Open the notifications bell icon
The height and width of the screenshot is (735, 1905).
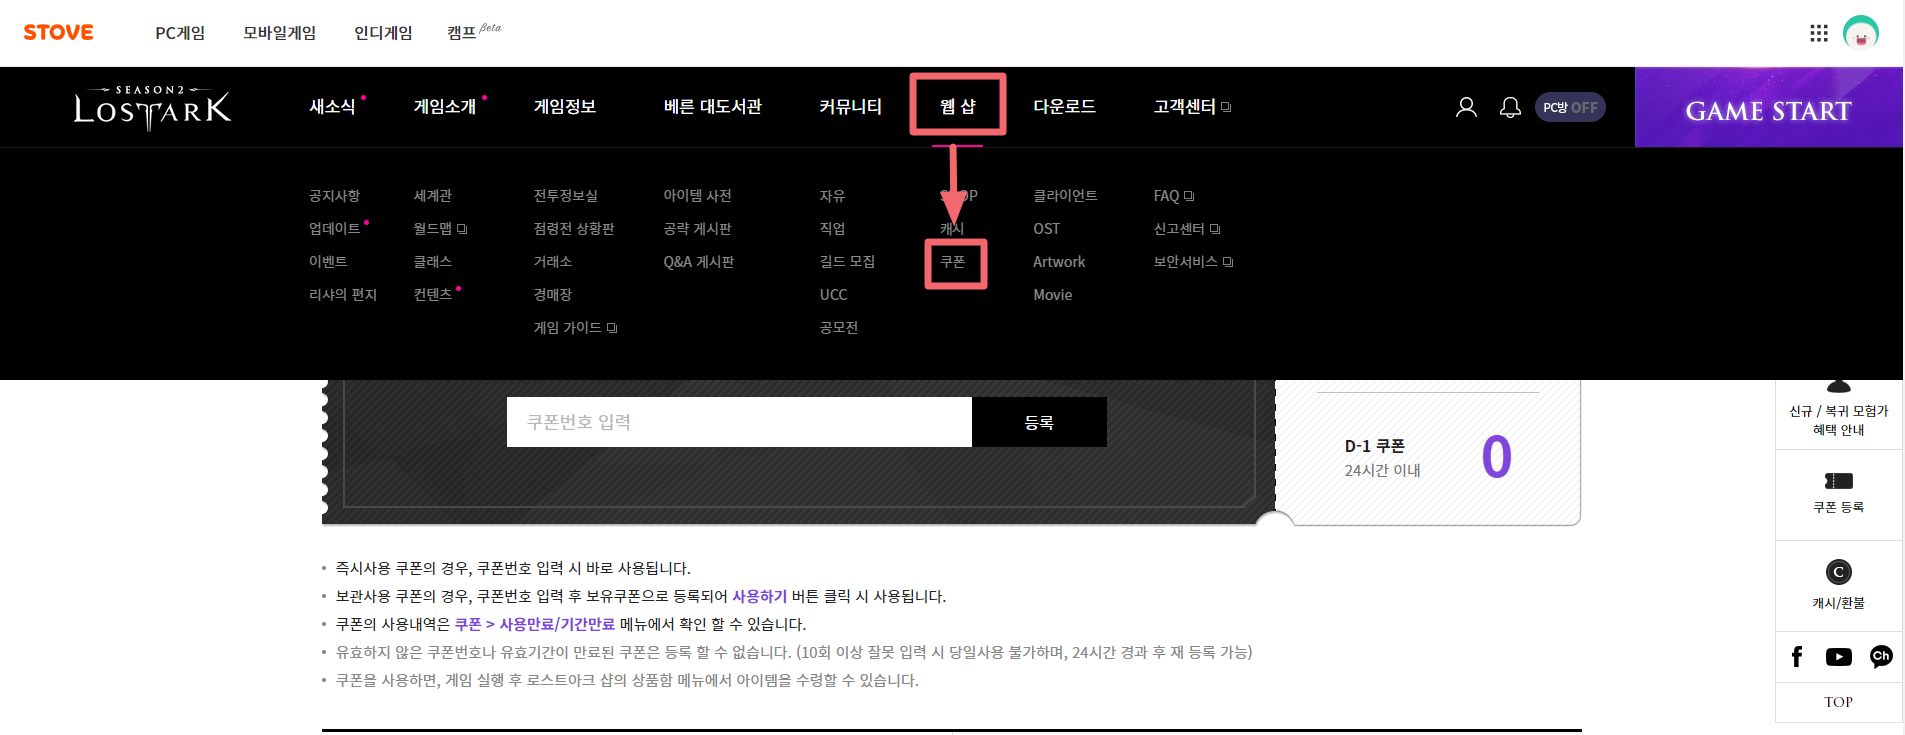pos(1510,107)
